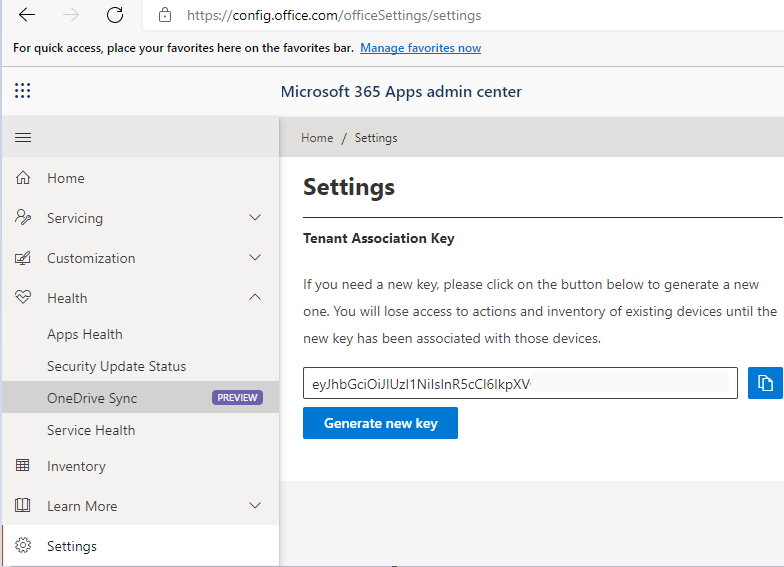This screenshot has width=784, height=567.
Task: Click the Settings gear icon
Action: [x=23, y=545]
